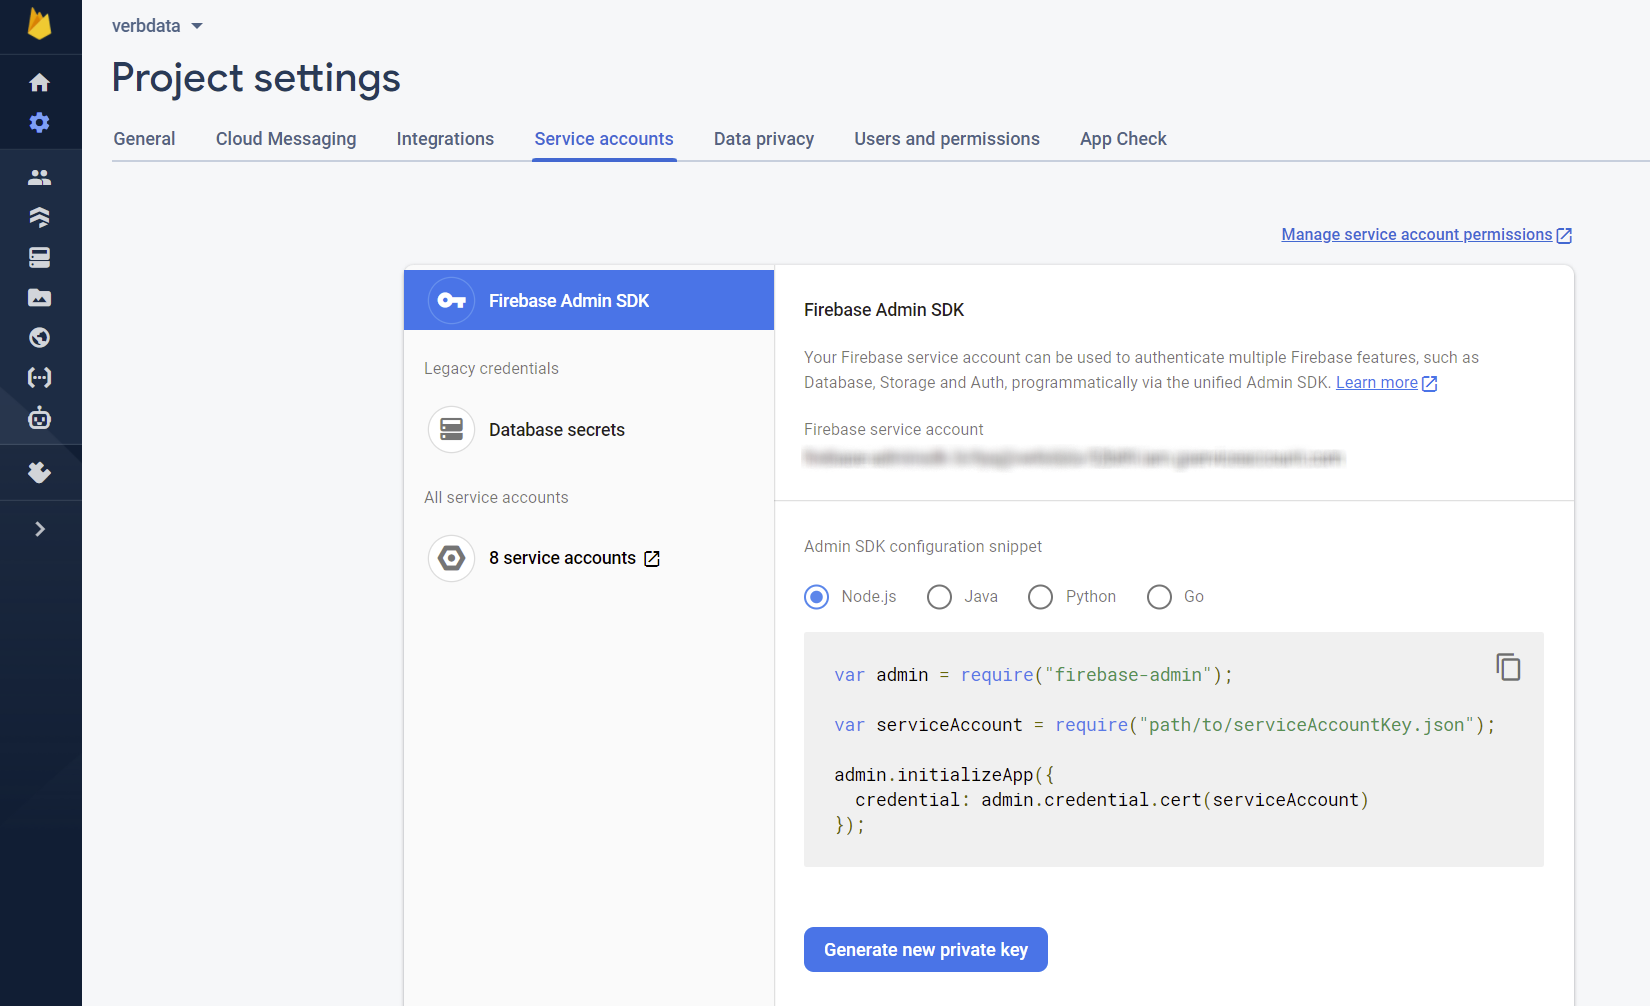Viewport: 1650px width, 1006px height.
Task: Switch to the Cloud Messaging tab
Action: point(286,139)
